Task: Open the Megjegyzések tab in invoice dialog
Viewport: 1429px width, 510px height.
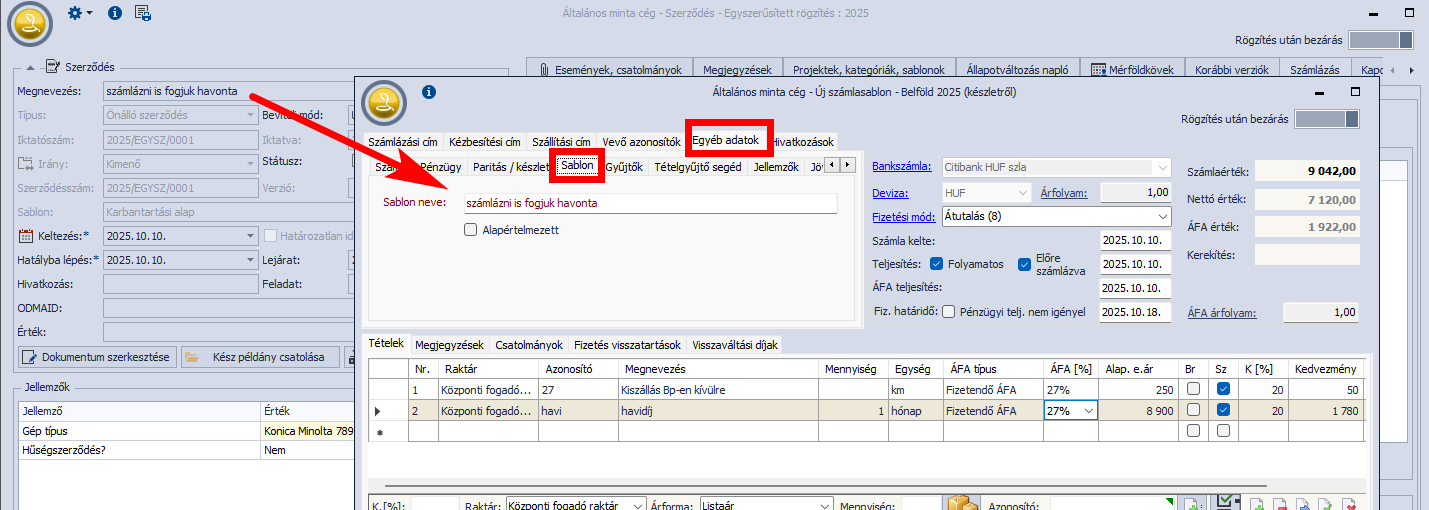Action: [449, 345]
